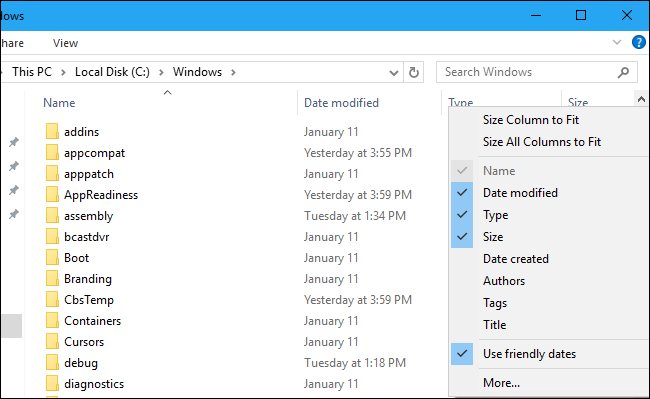Viewport: 650px width, 399px height.
Task: Click the refresh icon beside address bar
Action: pos(413,73)
